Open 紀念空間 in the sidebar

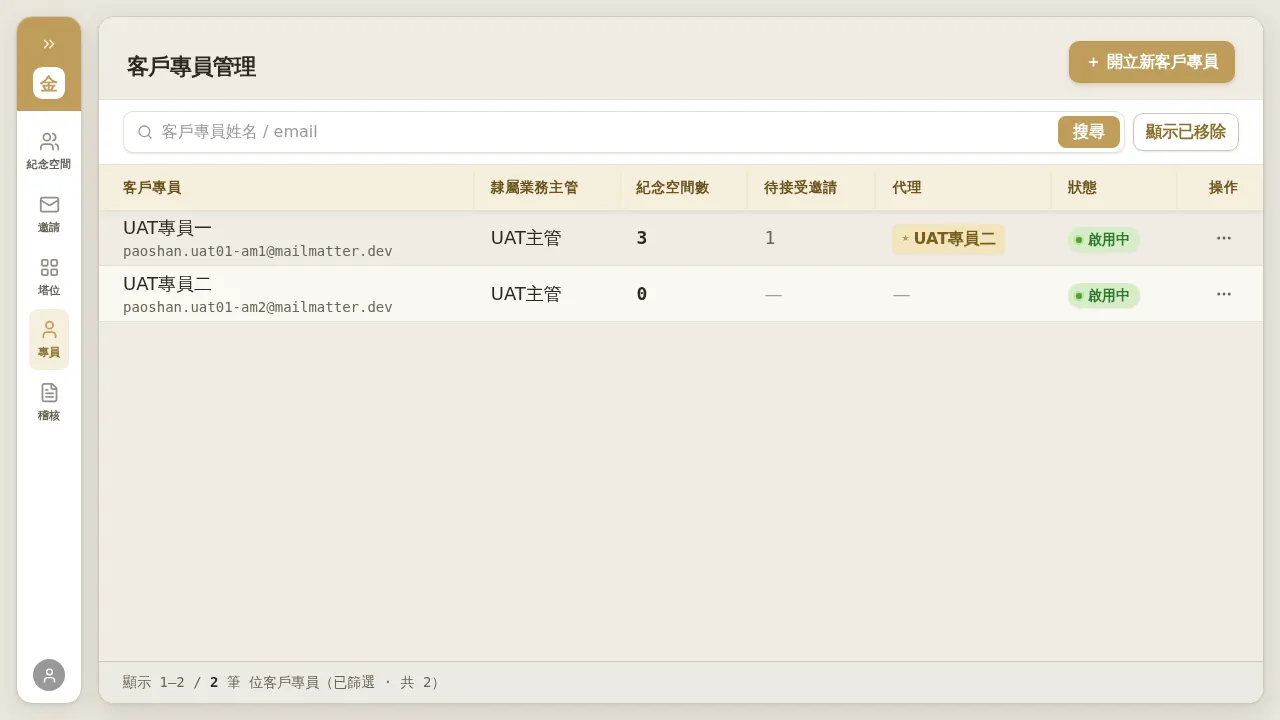click(49, 151)
